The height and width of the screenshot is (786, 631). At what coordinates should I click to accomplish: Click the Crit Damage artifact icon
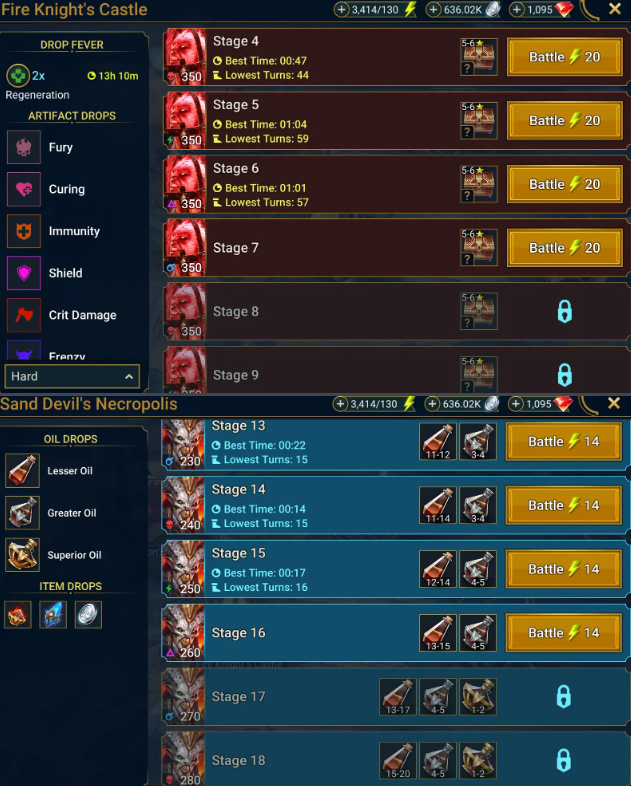24,315
